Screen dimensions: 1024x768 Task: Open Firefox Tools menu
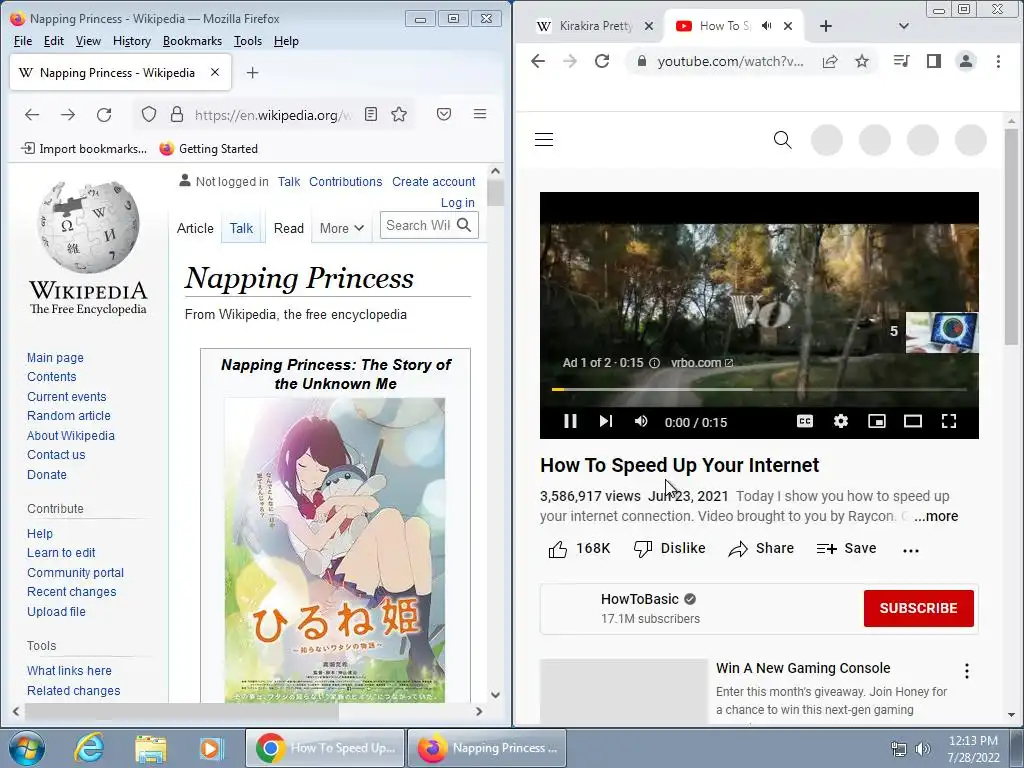(x=248, y=41)
